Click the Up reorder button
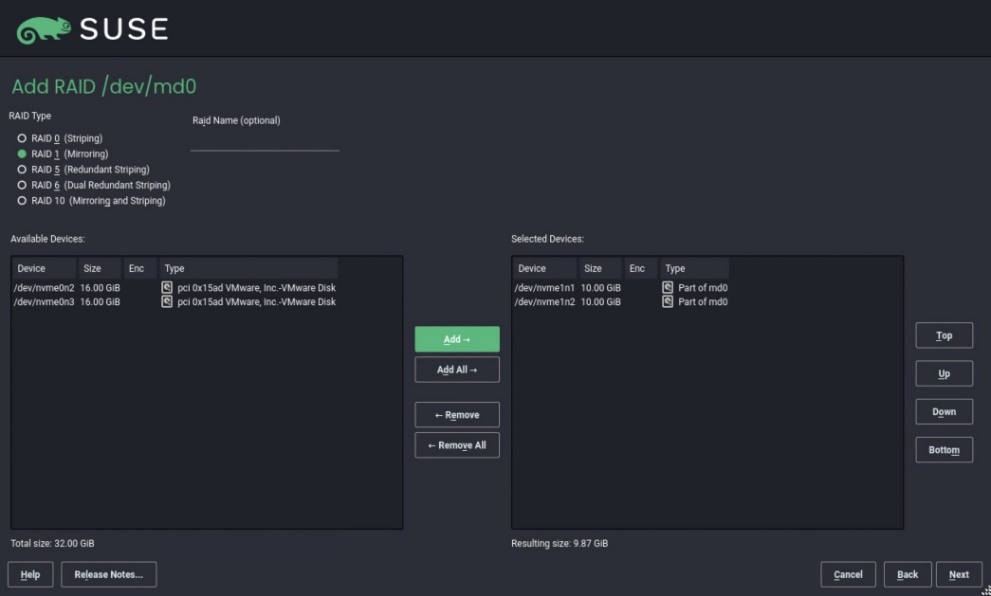The image size is (991, 596). tap(943, 373)
